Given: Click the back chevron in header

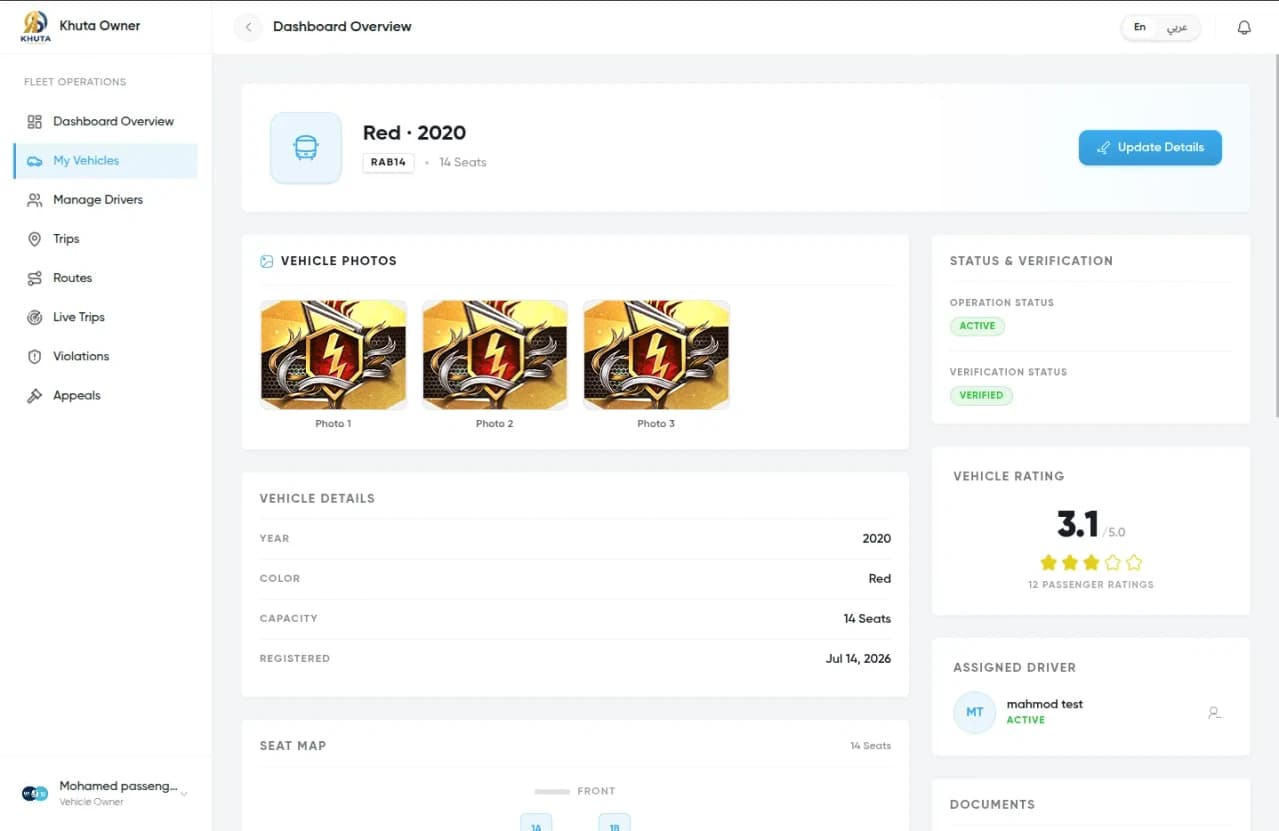Looking at the screenshot, I should [x=248, y=27].
